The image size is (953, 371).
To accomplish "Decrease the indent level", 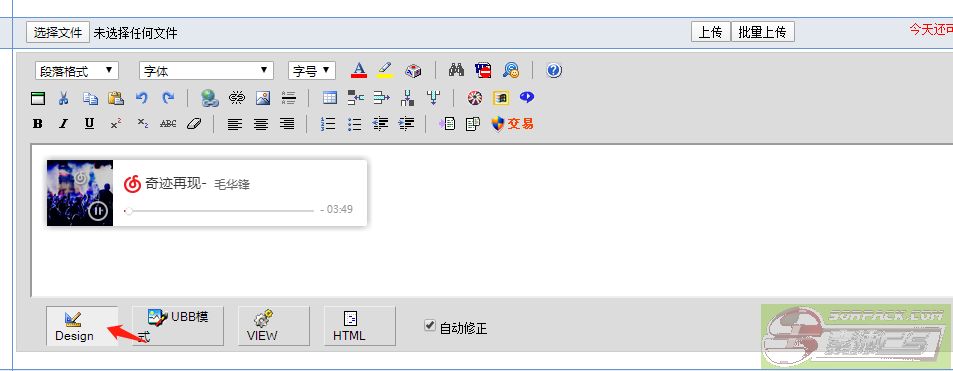I will tap(380, 124).
